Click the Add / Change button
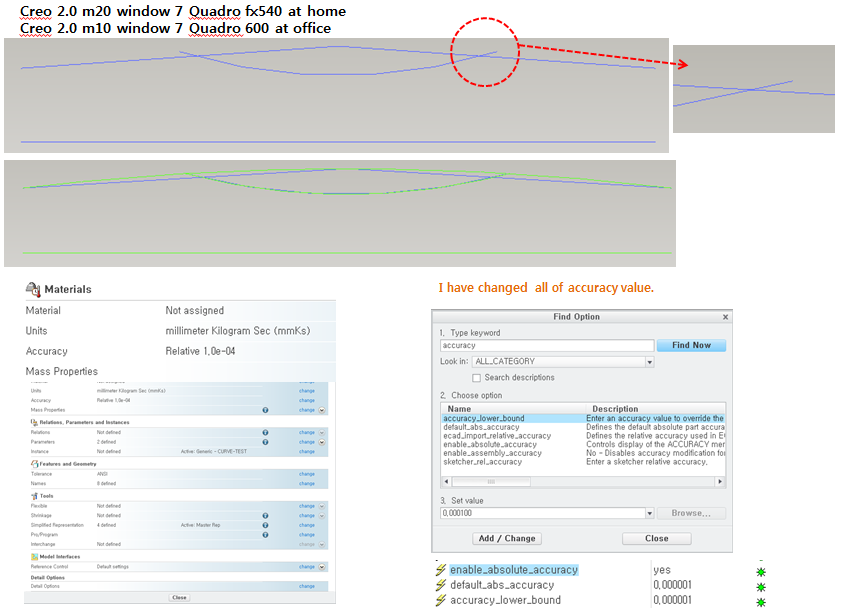841x613 pixels. [507, 538]
